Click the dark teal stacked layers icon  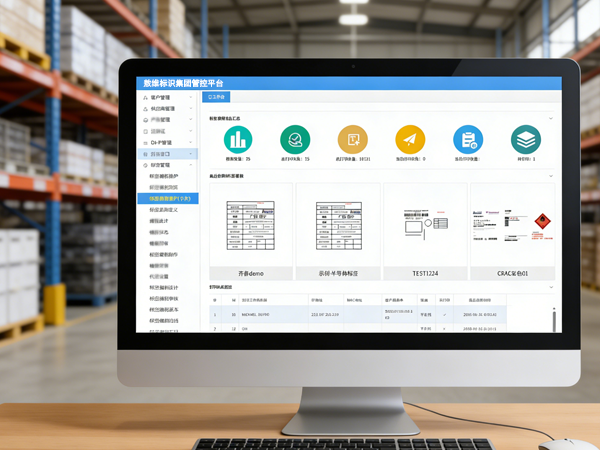tap(526, 140)
